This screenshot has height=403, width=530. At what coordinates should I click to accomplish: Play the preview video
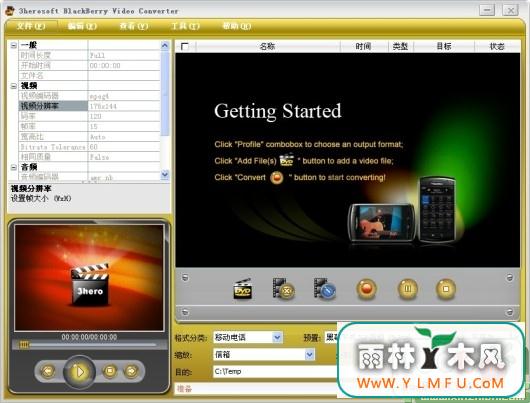pos(79,372)
